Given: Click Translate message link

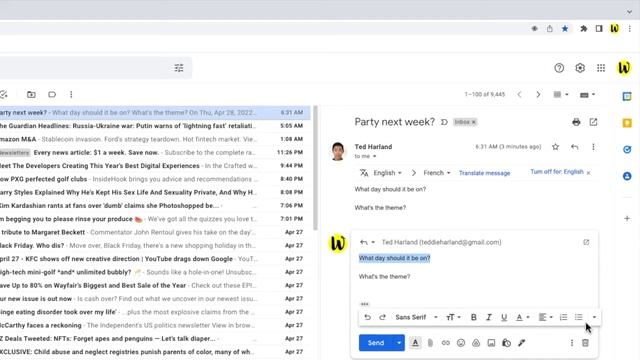Looking at the screenshot, I should (484, 173).
